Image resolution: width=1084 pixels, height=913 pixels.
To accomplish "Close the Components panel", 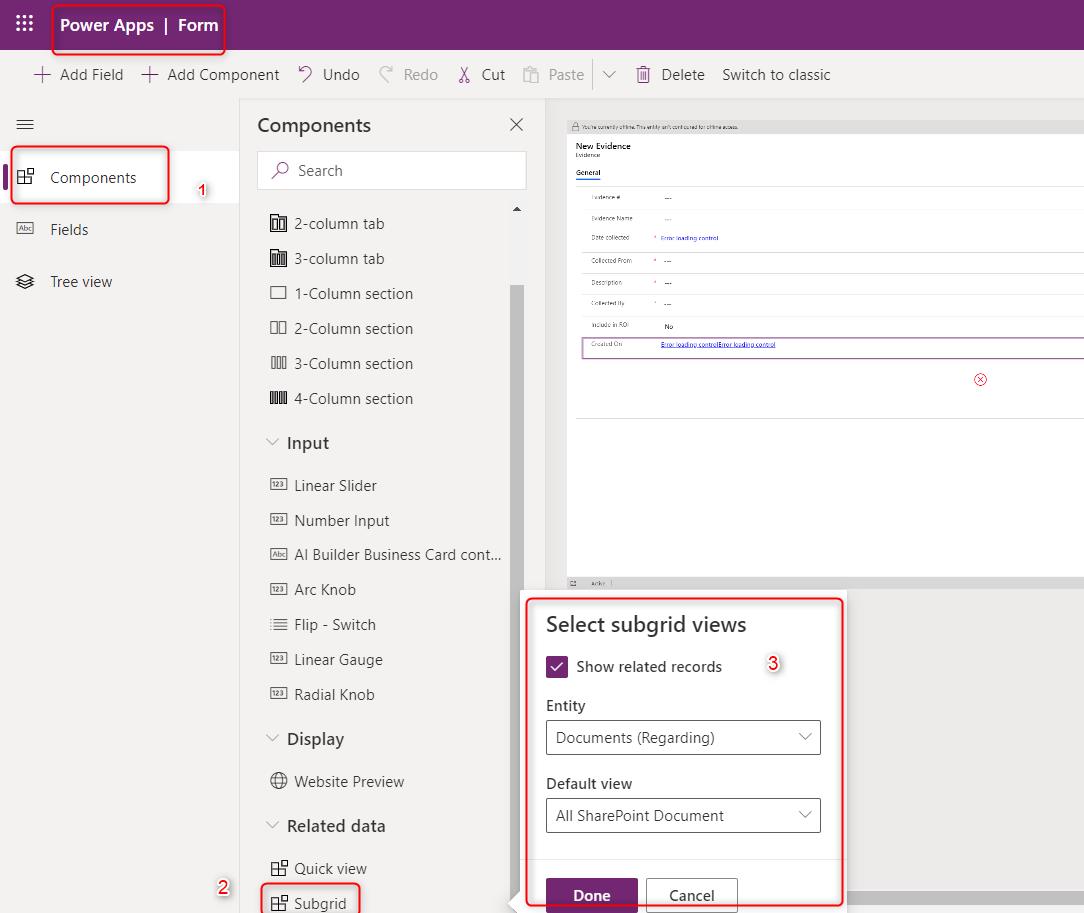I will (516, 124).
